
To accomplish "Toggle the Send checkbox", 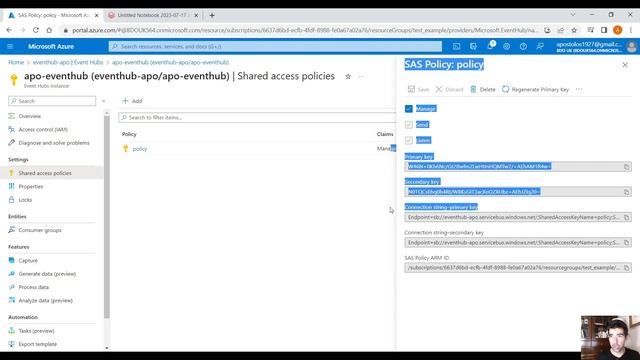I will (409, 124).
